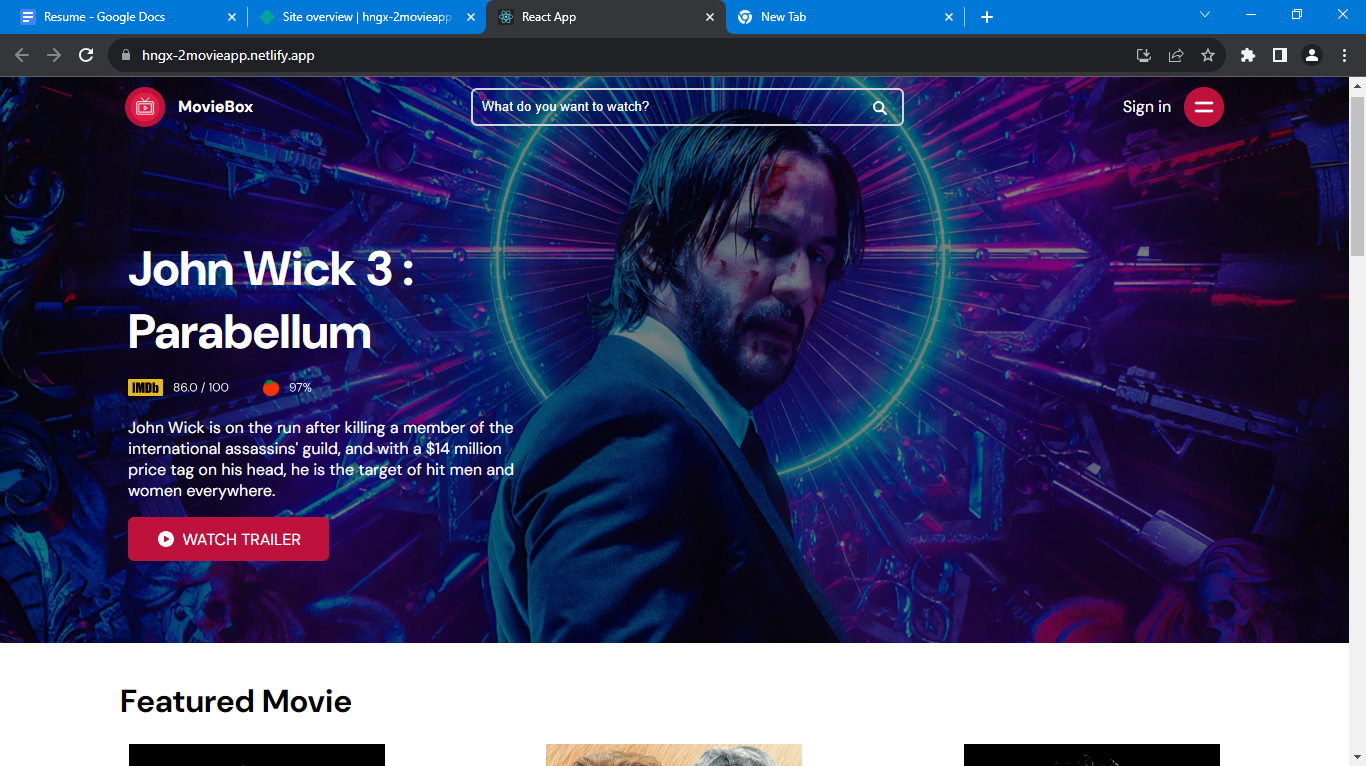Click the scrollbar down arrow
1366x766 pixels.
[1357, 758]
